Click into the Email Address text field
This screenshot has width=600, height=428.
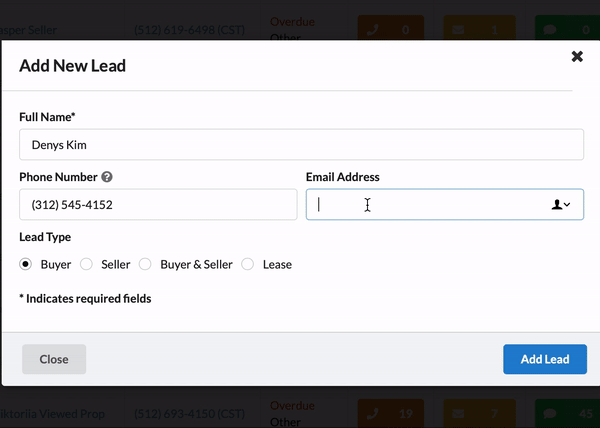tap(425, 205)
